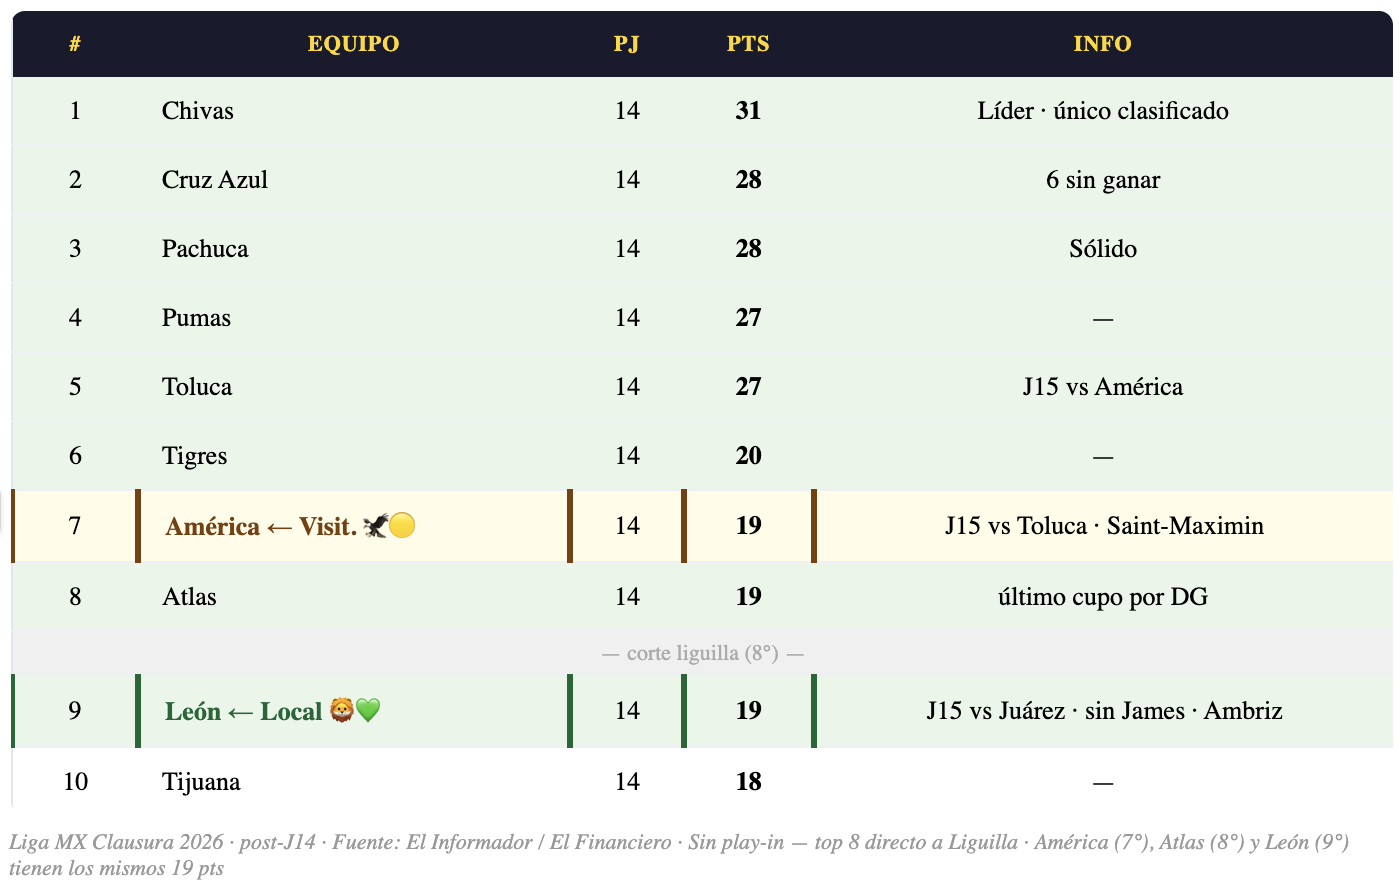Click the lion emoji next to León

pyautogui.click(x=342, y=711)
